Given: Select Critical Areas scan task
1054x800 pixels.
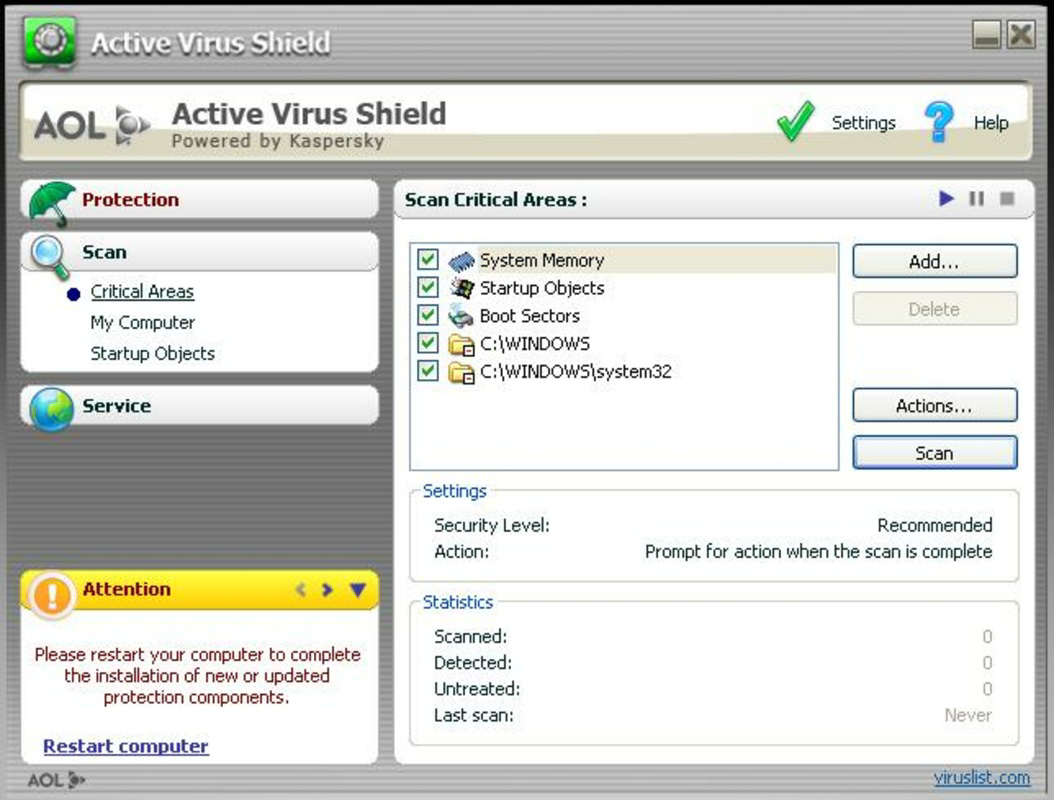Looking at the screenshot, I should click(x=142, y=292).
